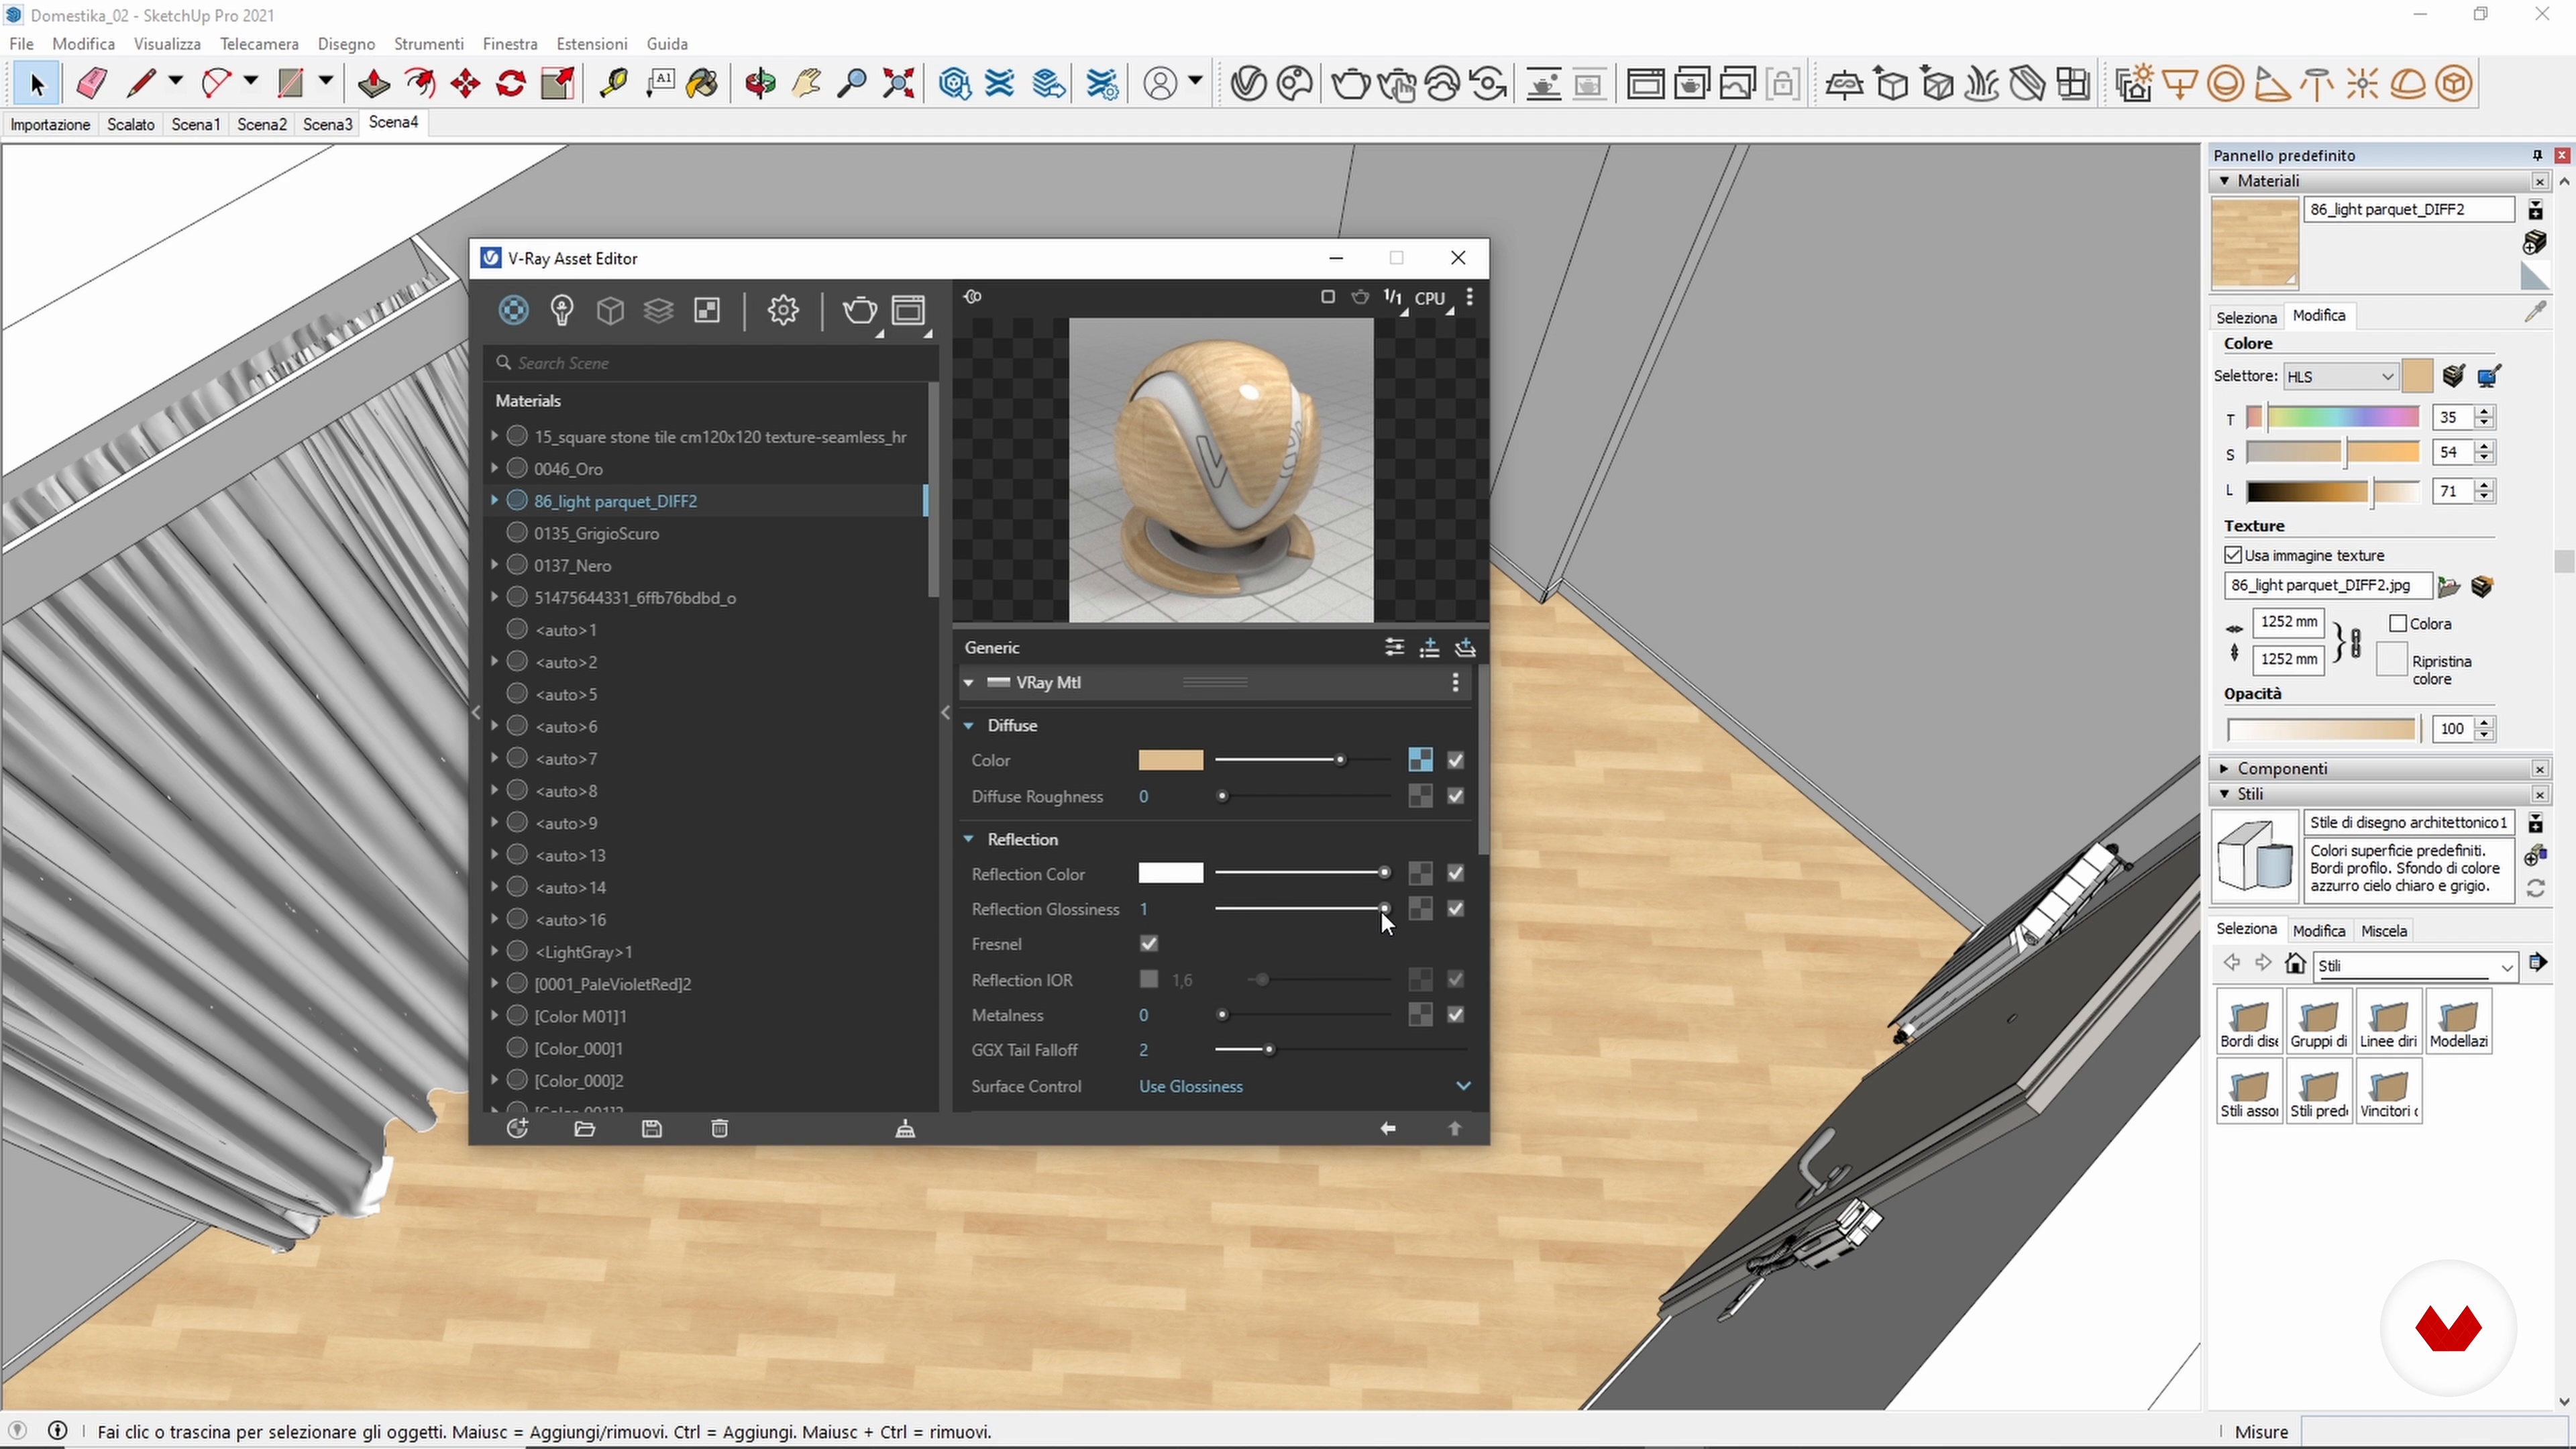The width and height of the screenshot is (2576, 1449).
Task: Collapse the Reflection section
Action: (x=968, y=840)
